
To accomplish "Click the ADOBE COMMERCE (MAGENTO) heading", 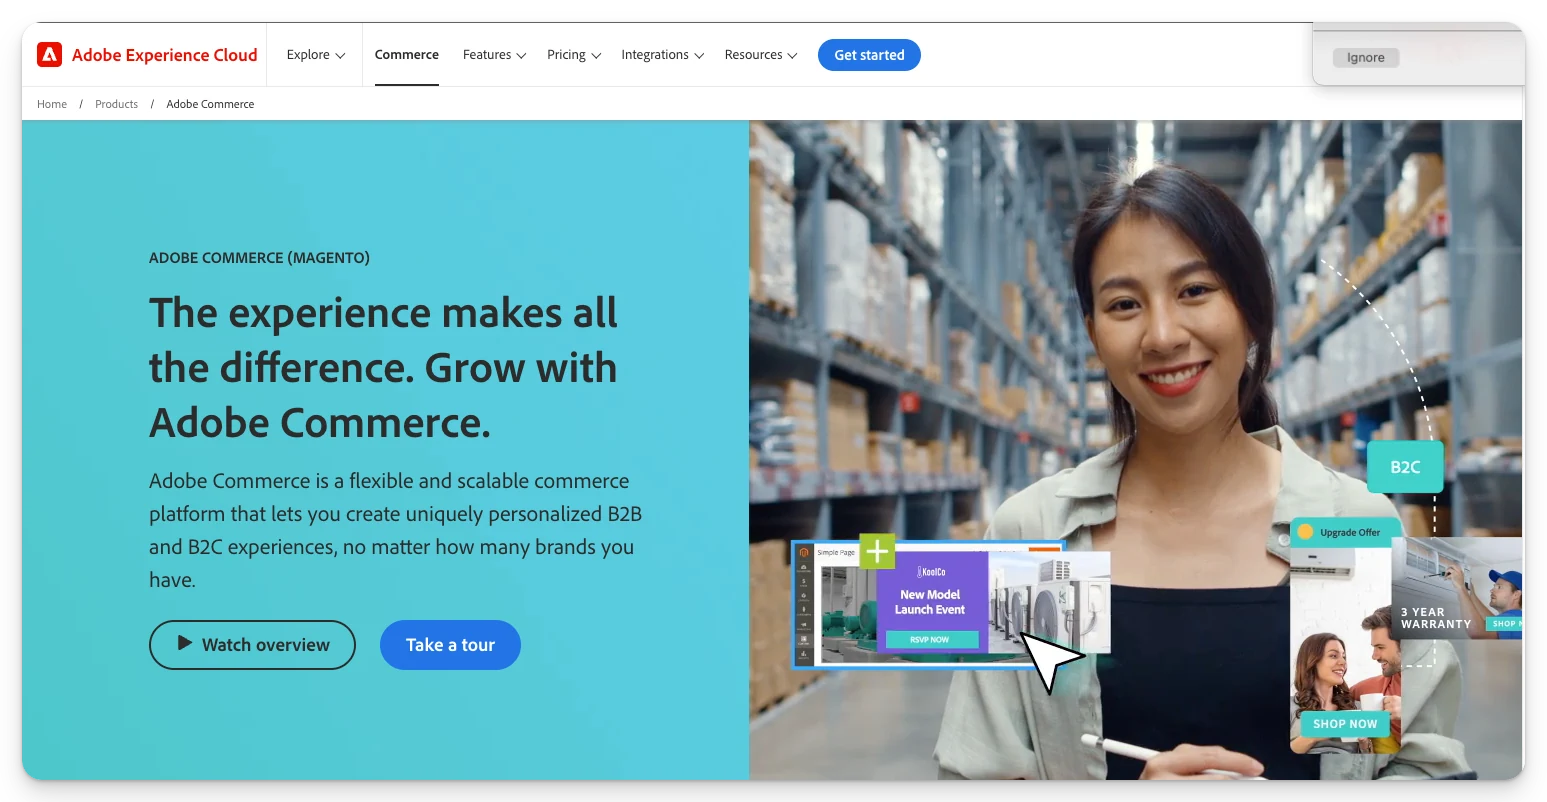I will [x=259, y=258].
